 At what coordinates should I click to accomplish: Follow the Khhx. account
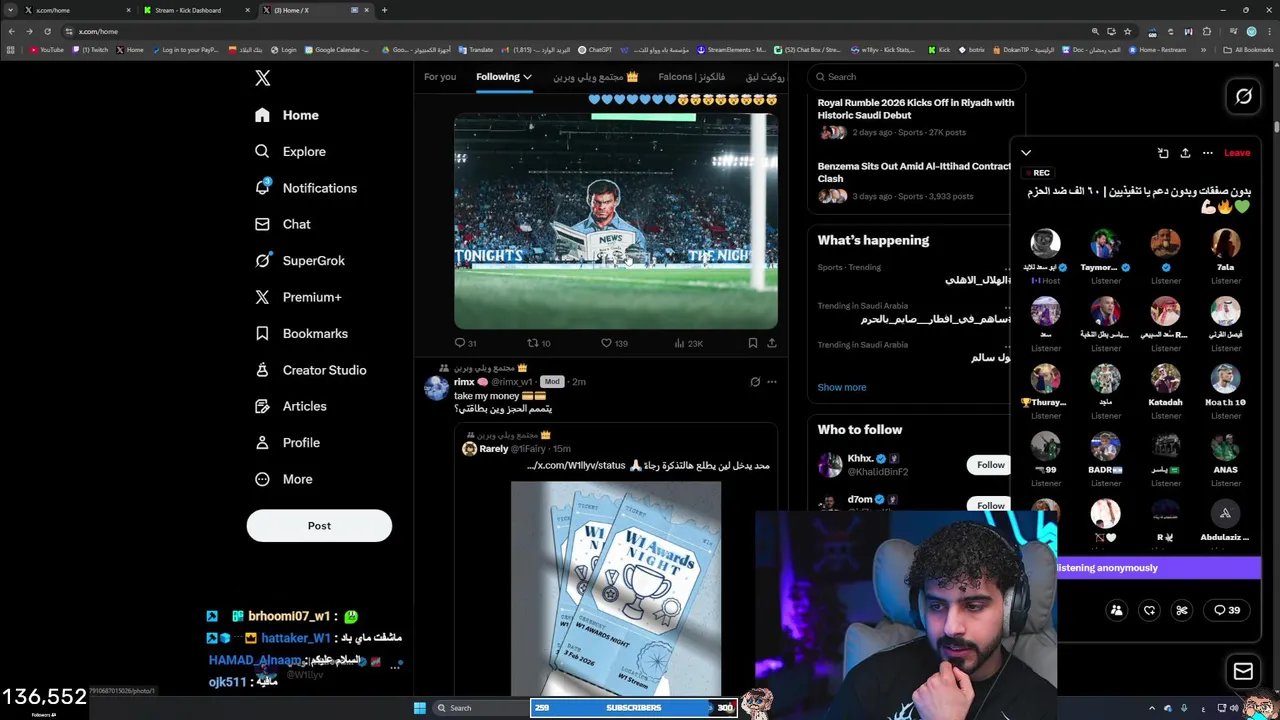coord(990,465)
